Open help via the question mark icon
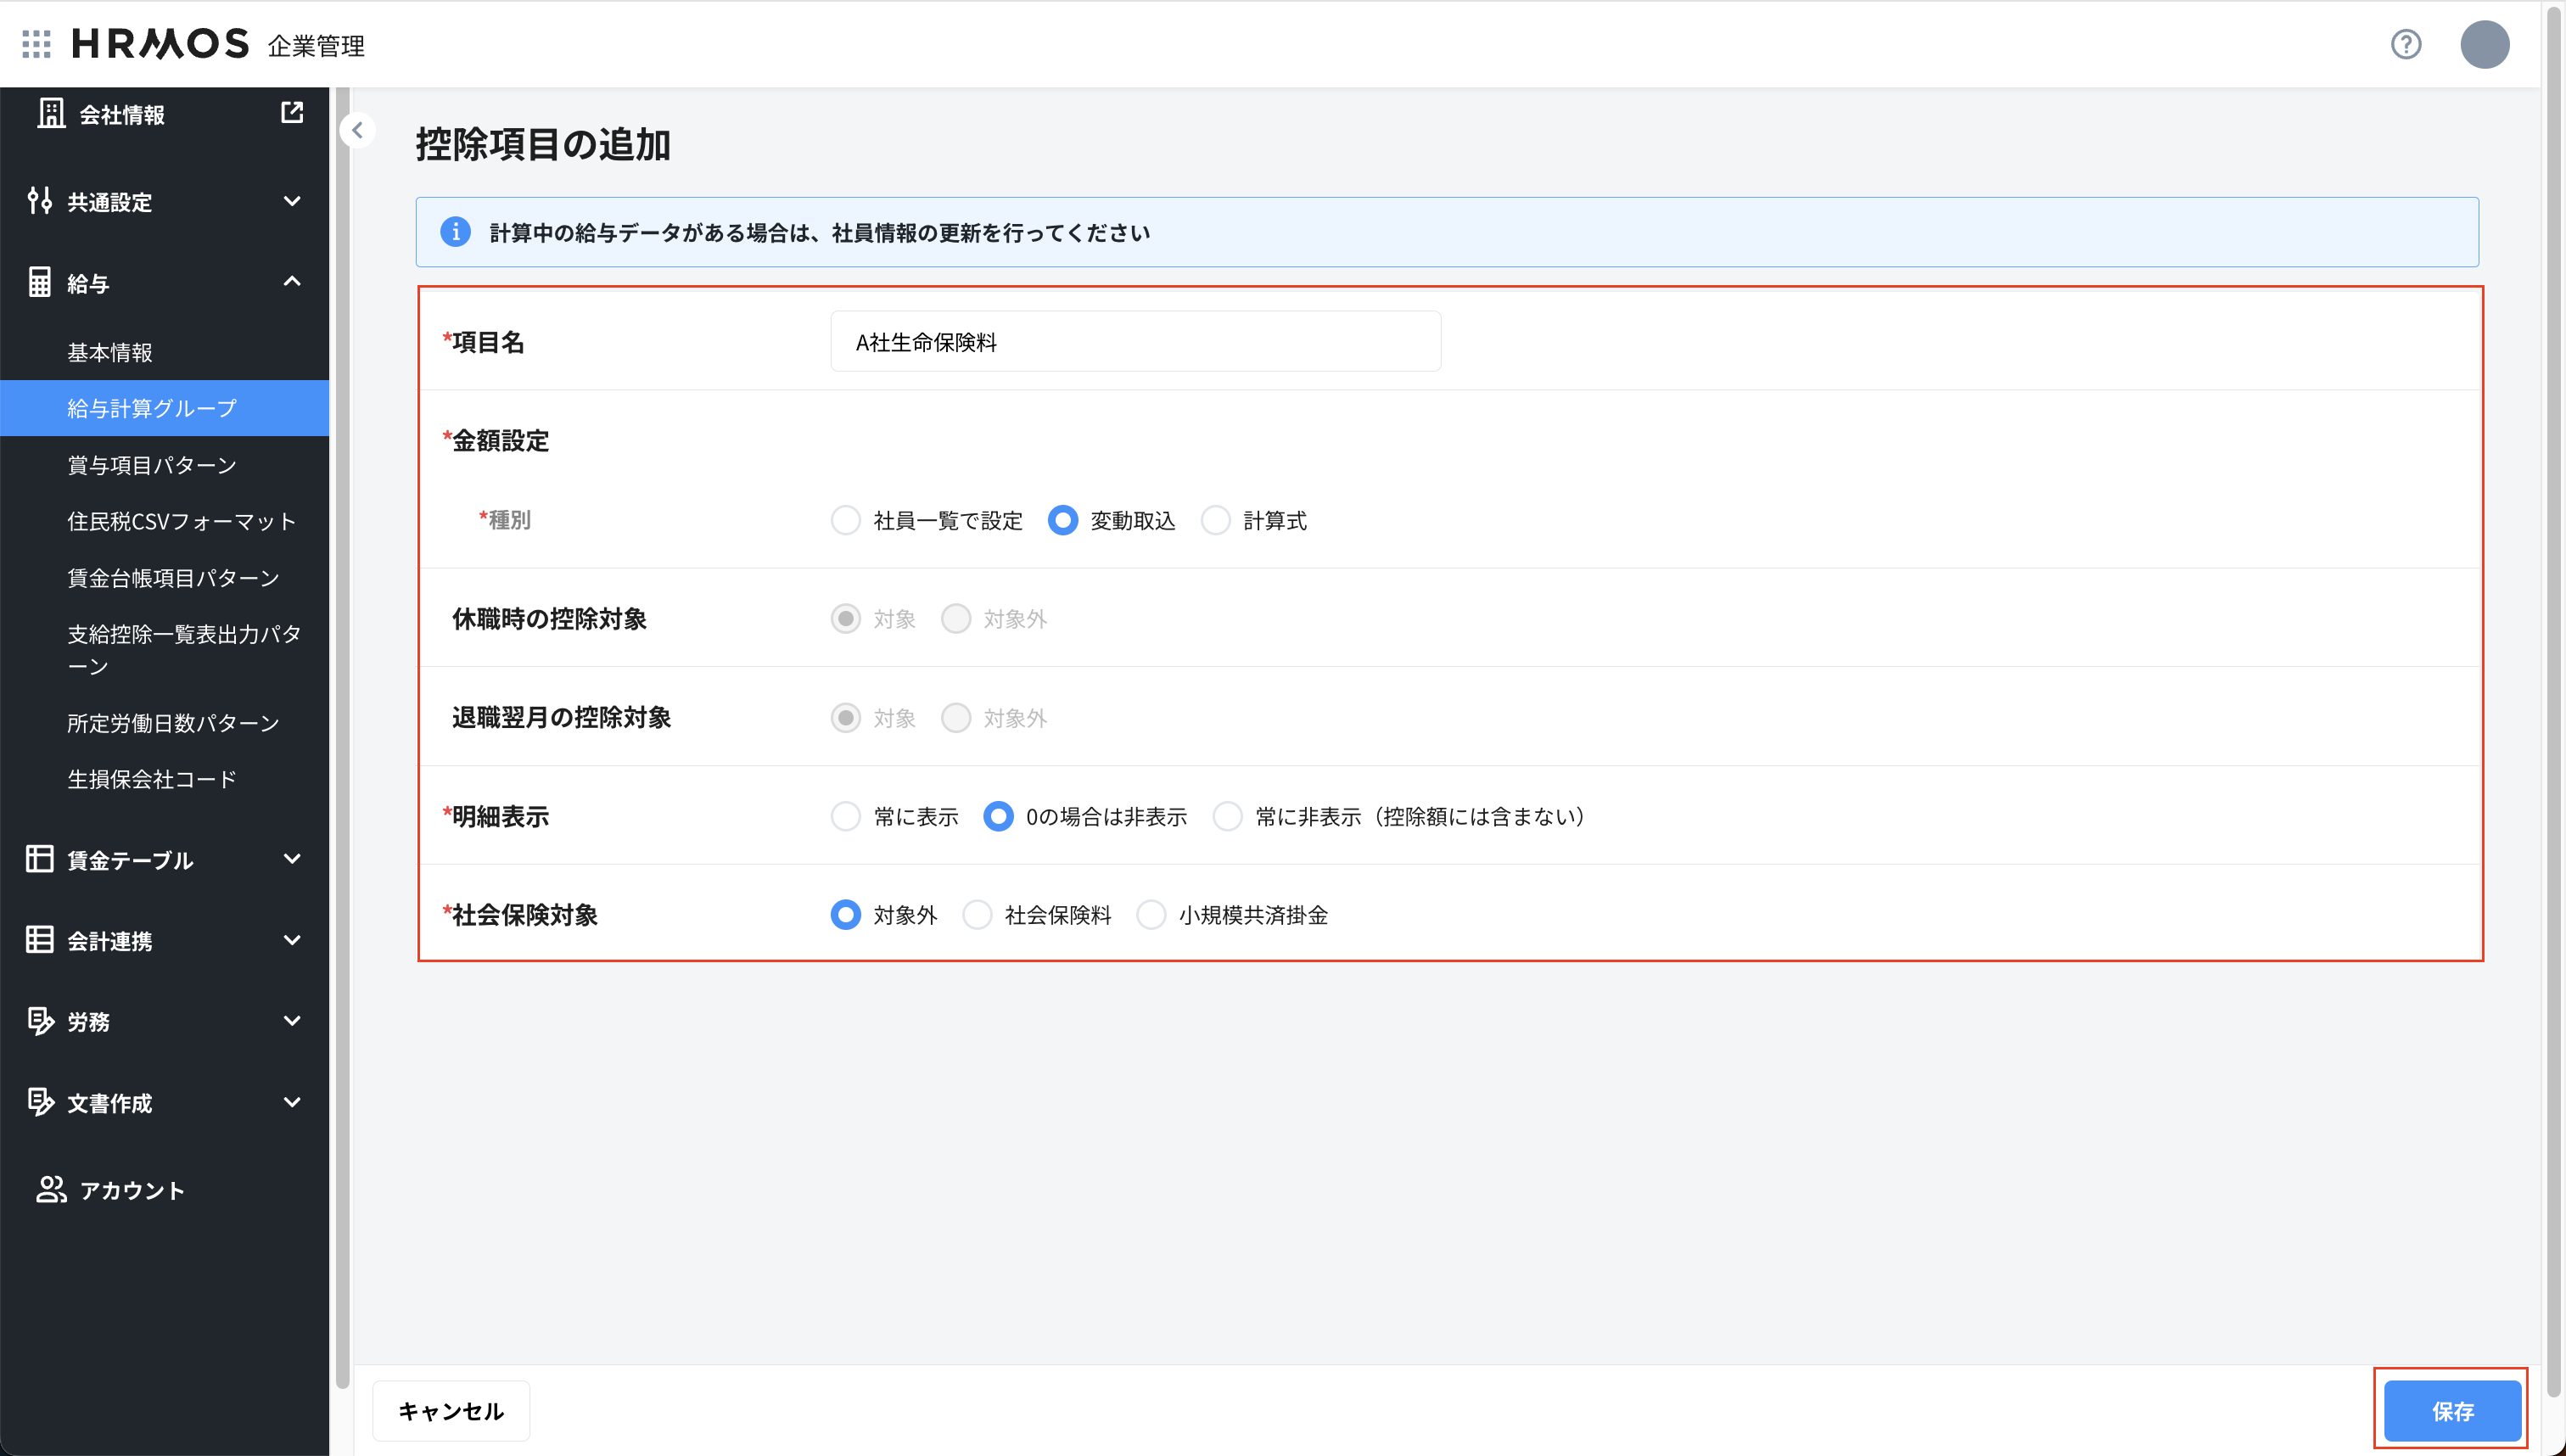The height and width of the screenshot is (1456, 2566). click(2406, 44)
